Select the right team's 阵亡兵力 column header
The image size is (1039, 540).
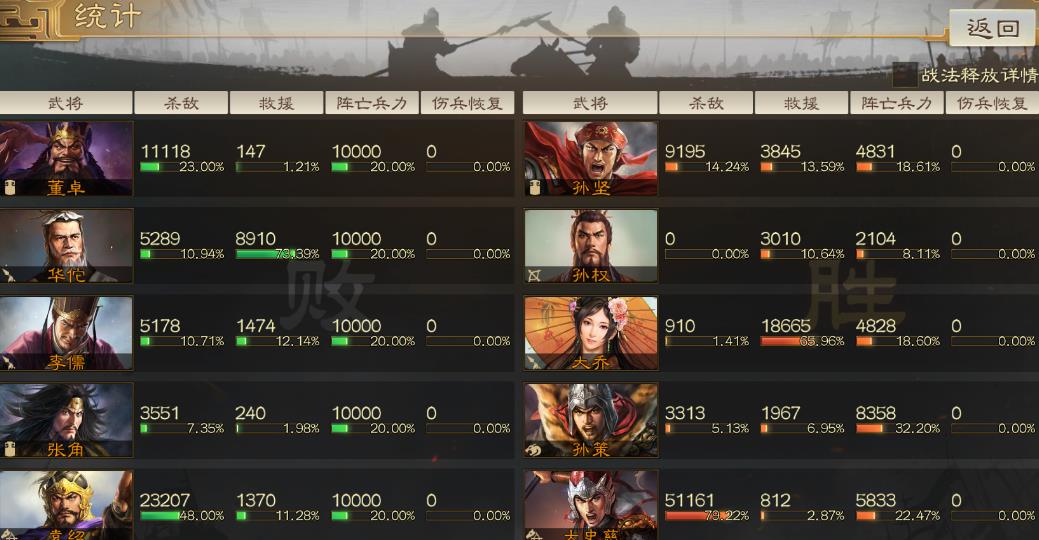(897, 103)
